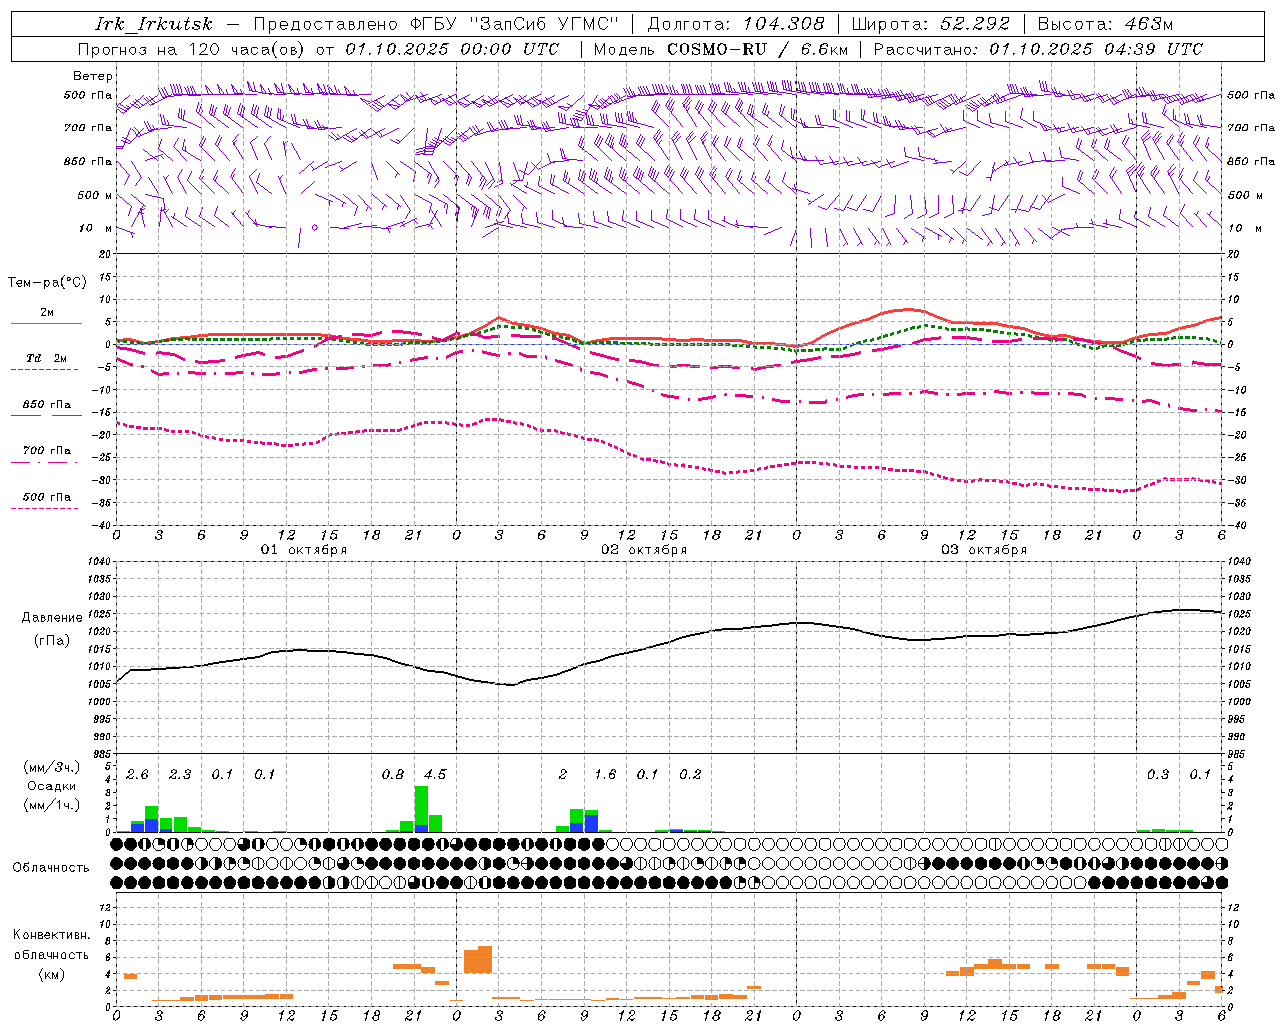Select the date label 02 октября
Image resolution: width=1280 pixels, height=1024 pixels.
pyautogui.click(x=644, y=550)
